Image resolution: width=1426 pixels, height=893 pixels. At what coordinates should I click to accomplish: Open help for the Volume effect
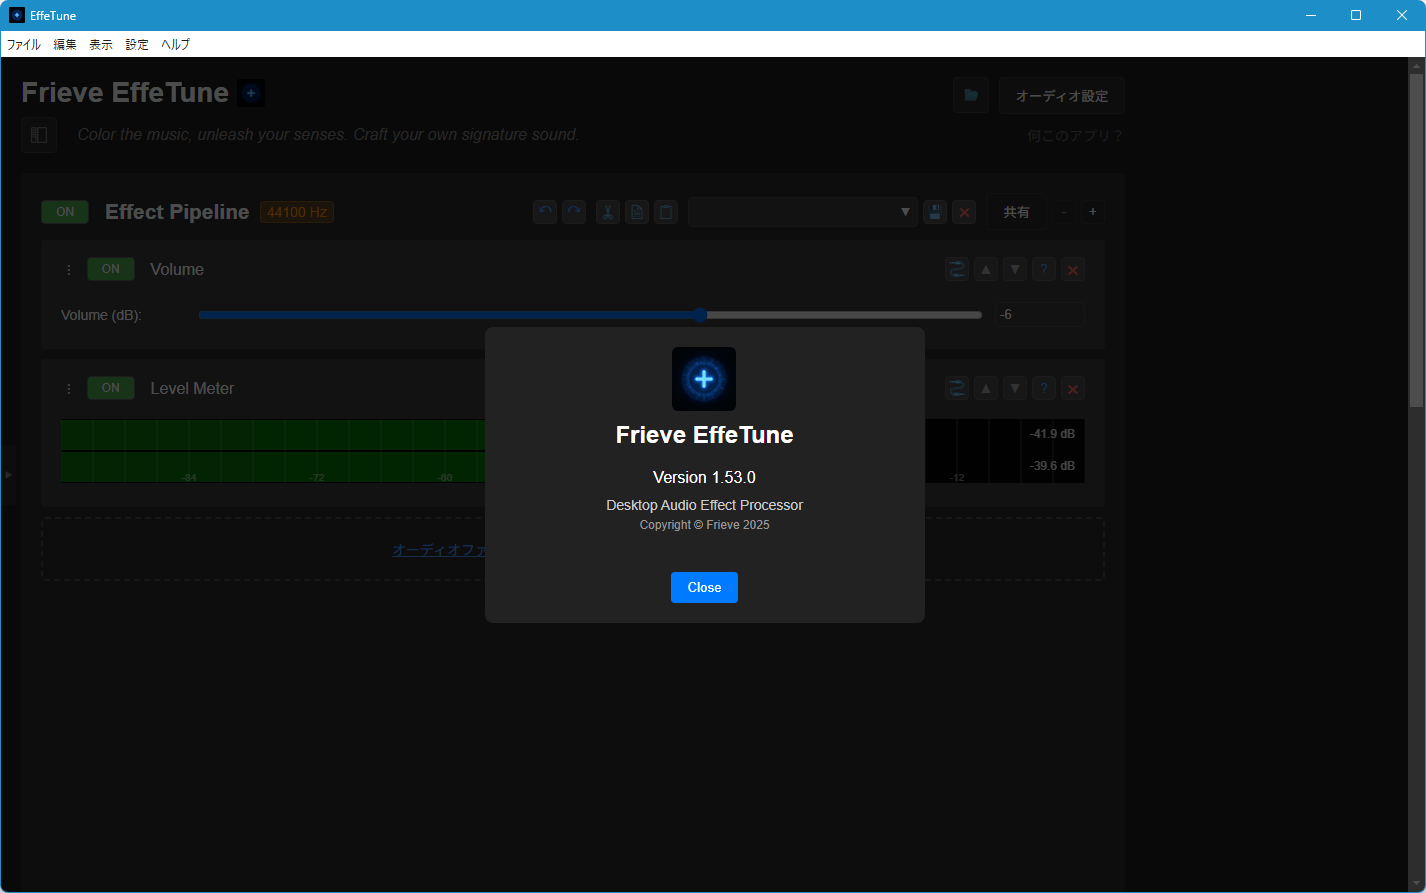1044,269
